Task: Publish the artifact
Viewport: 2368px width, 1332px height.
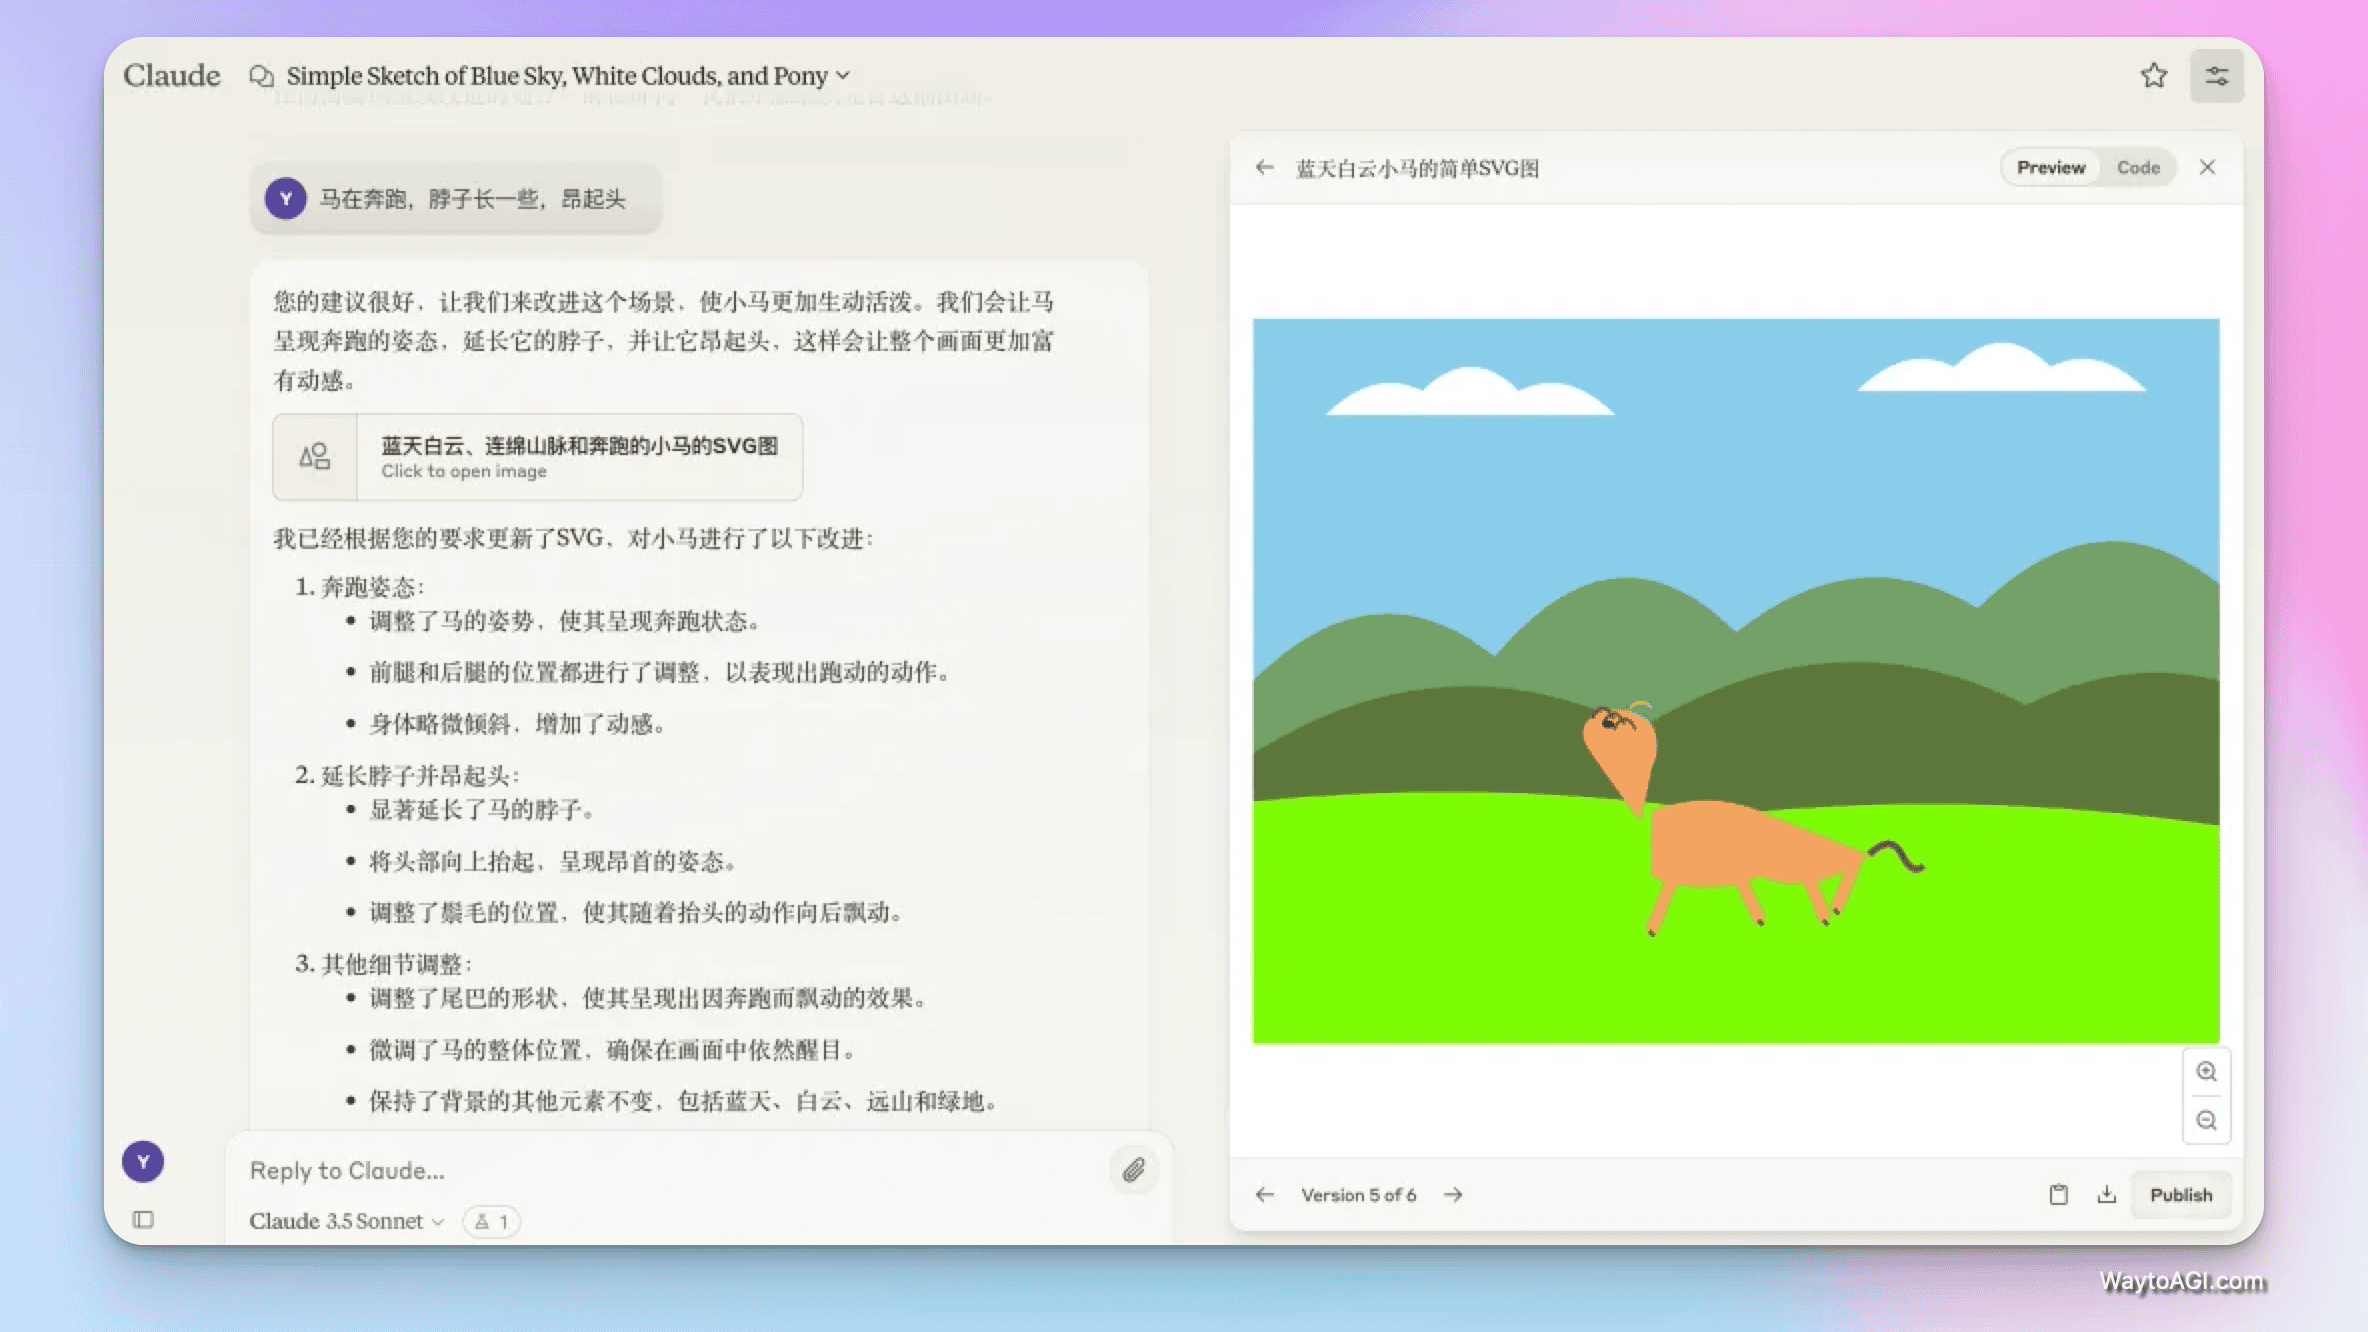Action: (x=2180, y=1194)
